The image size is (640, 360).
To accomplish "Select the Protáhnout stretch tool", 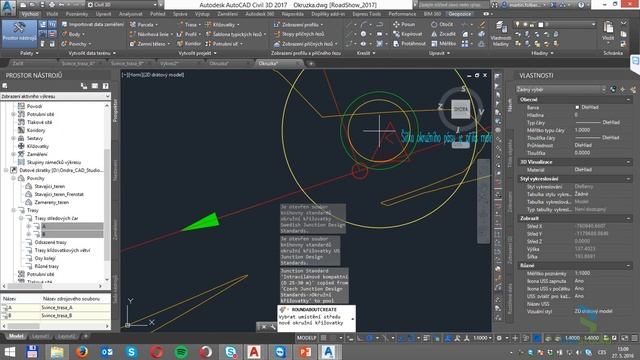I will 409,44.
